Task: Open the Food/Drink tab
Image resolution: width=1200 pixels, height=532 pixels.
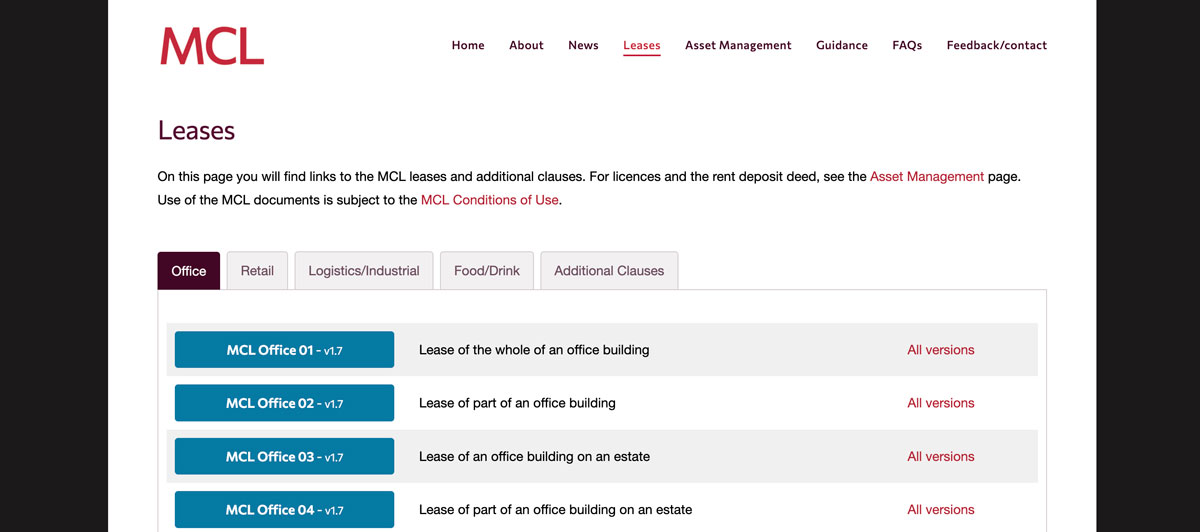Action: (x=487, y=271)
